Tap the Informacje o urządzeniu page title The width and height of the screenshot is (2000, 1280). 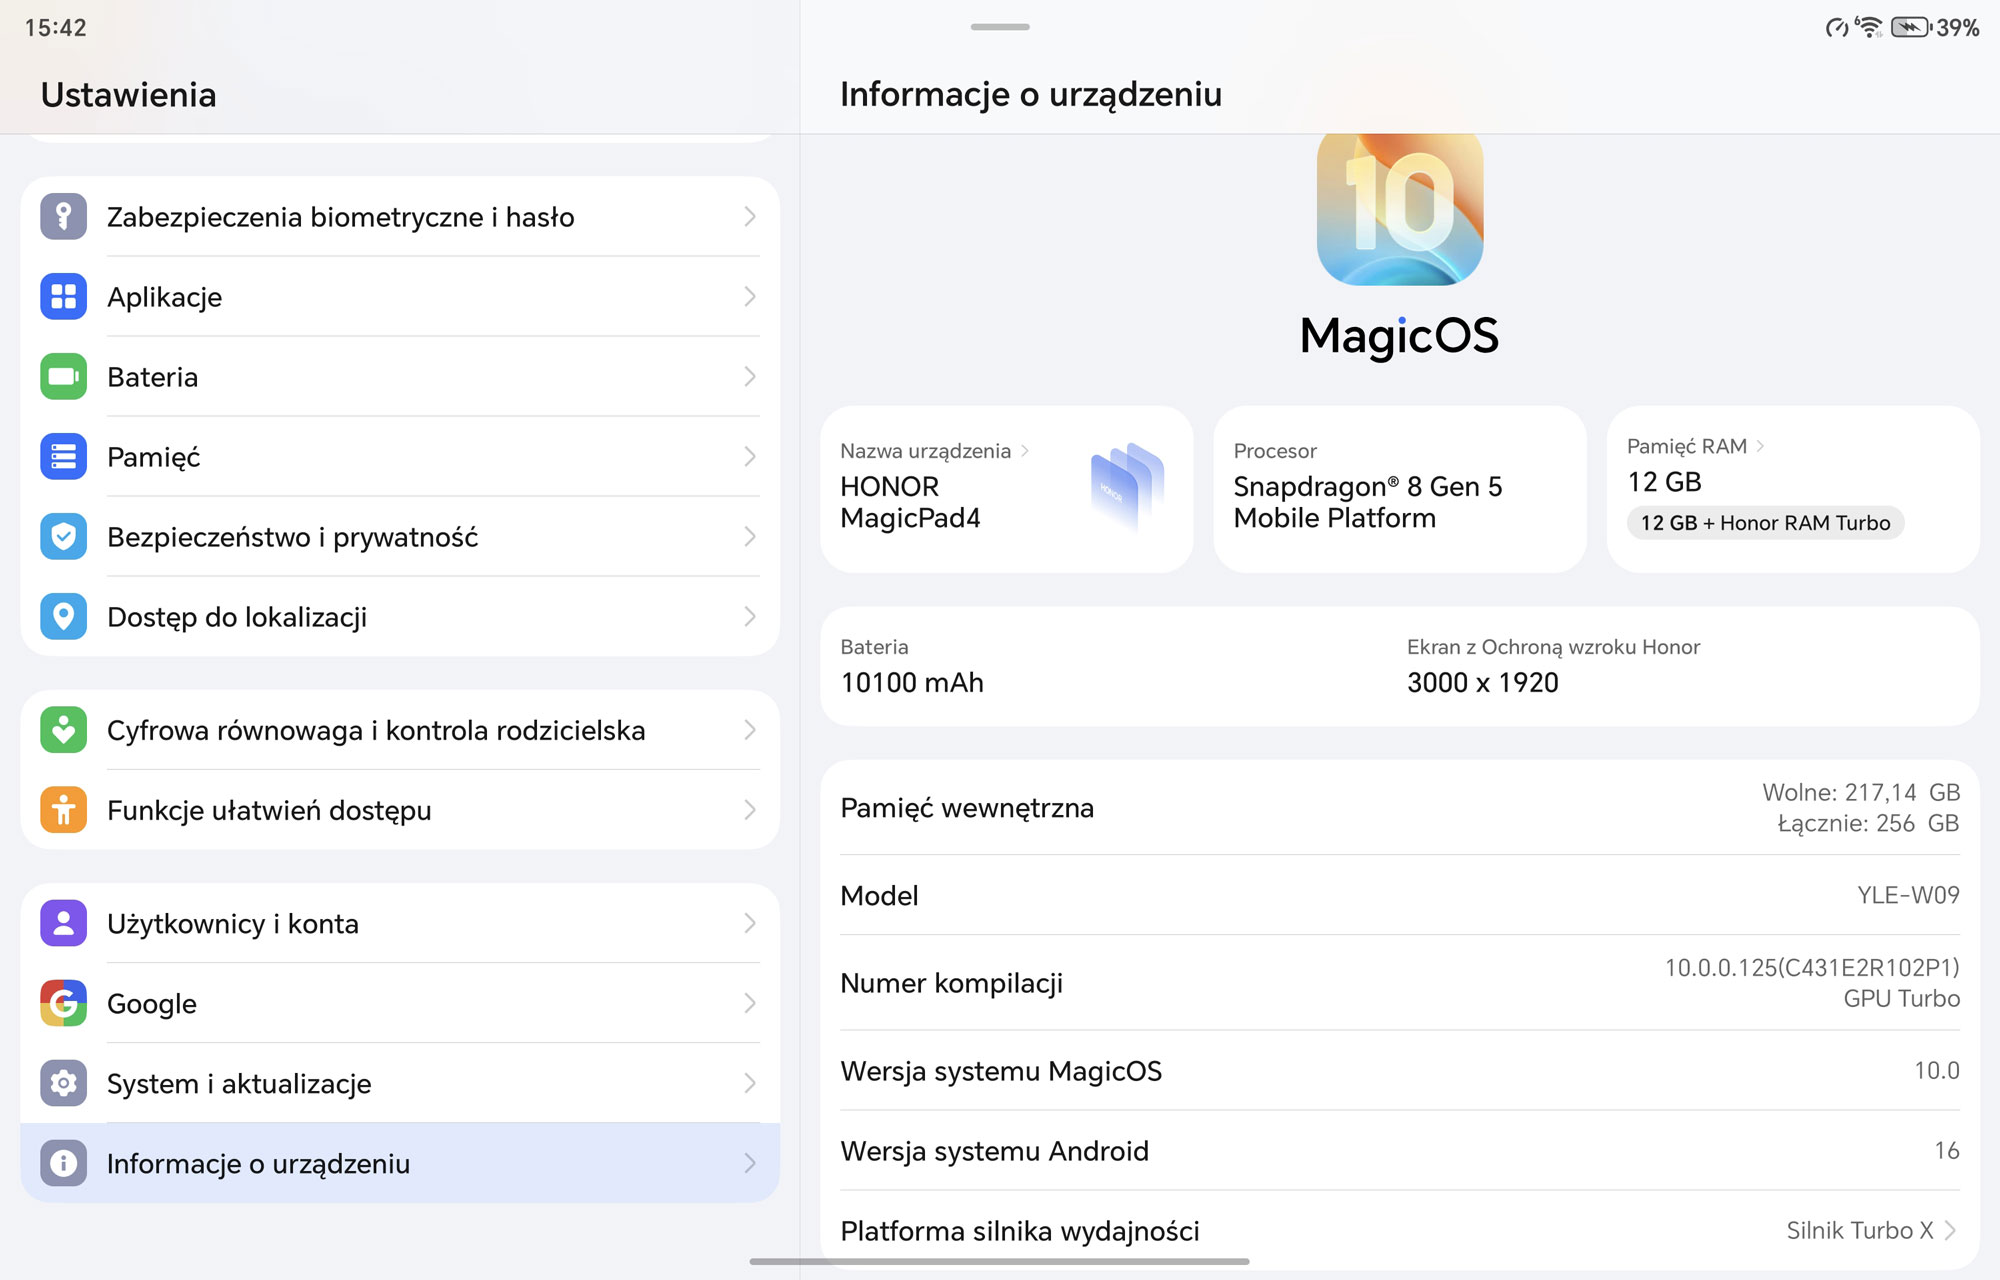(1031, 95)
